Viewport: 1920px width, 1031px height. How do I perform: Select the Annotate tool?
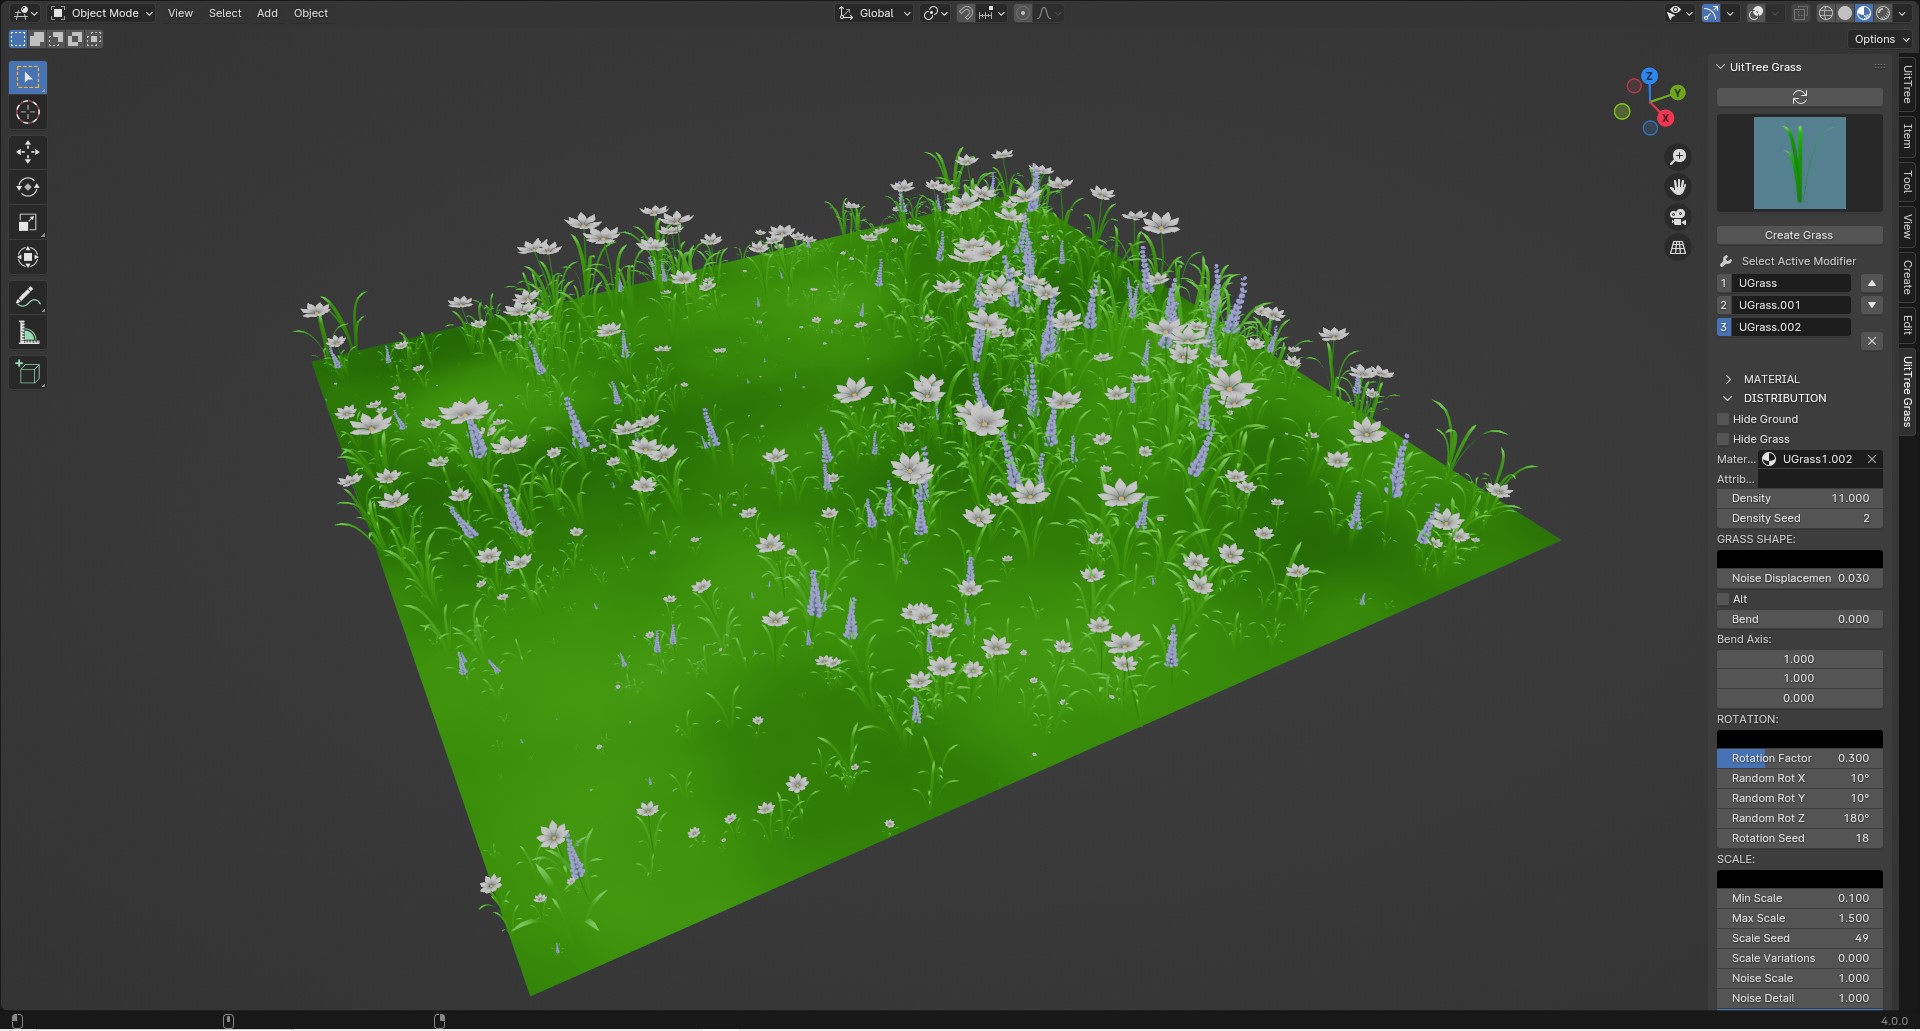pos(27,297)
